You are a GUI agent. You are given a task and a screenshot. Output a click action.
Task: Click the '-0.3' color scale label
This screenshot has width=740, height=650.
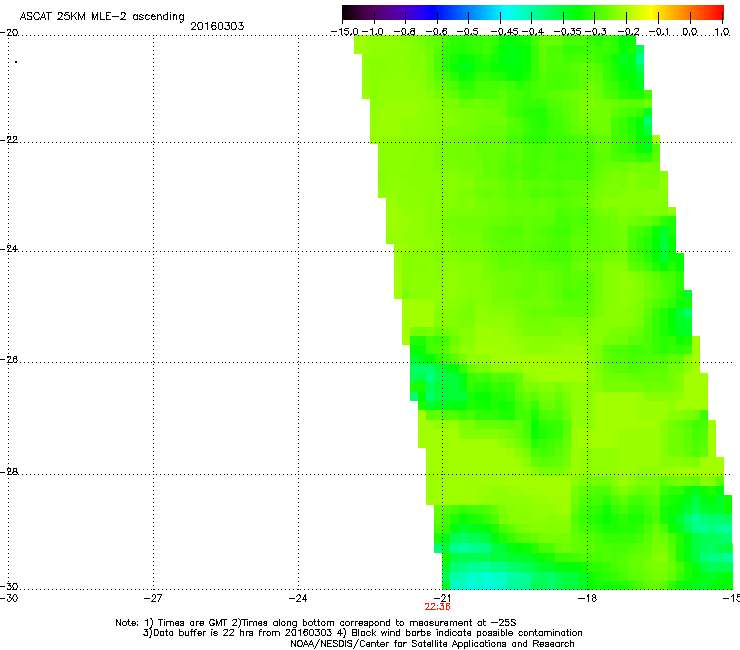click(x=596, y=32)
